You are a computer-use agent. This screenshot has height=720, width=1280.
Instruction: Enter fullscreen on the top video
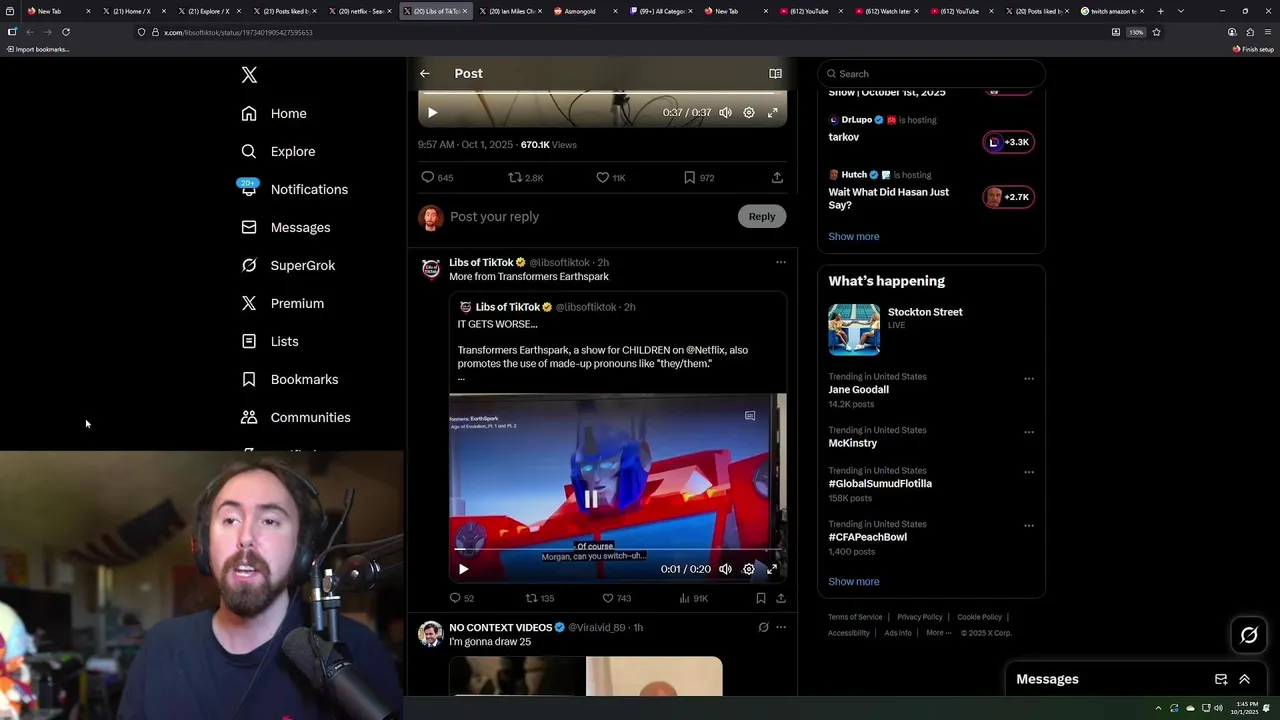pyautogui.click(x=773, y=113)
